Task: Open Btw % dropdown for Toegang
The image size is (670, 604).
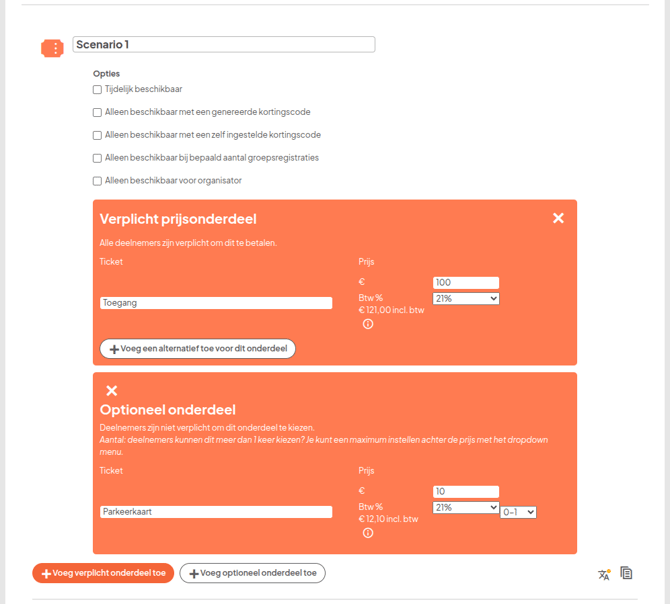Action: (466, 298)
